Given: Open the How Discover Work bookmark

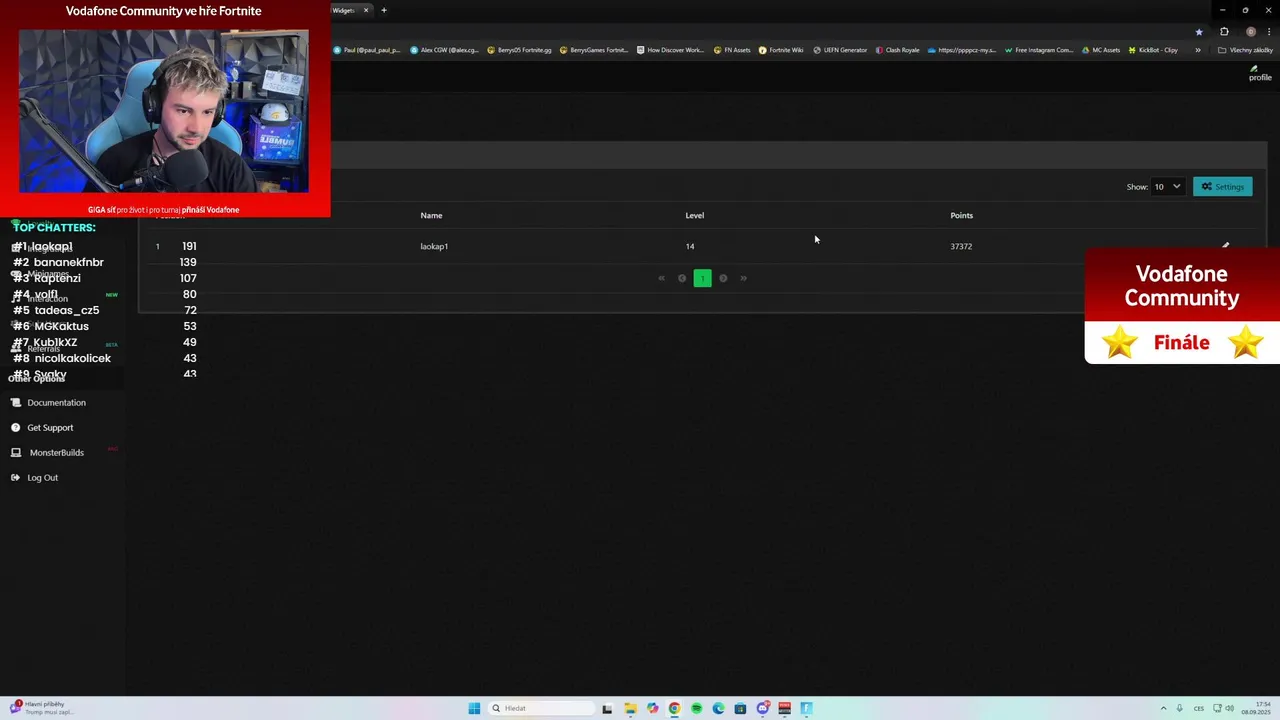Looking at the screenshot, I should point(670,50).
